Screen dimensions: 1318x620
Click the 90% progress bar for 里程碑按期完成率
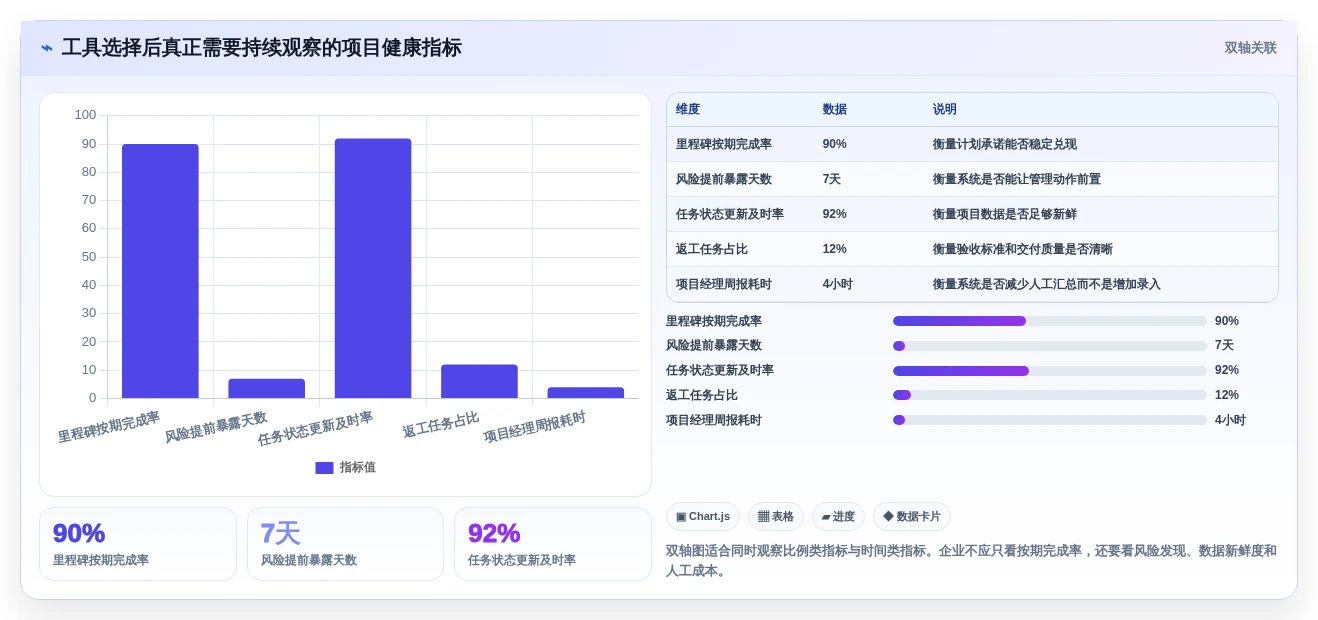pos(1050,321)
